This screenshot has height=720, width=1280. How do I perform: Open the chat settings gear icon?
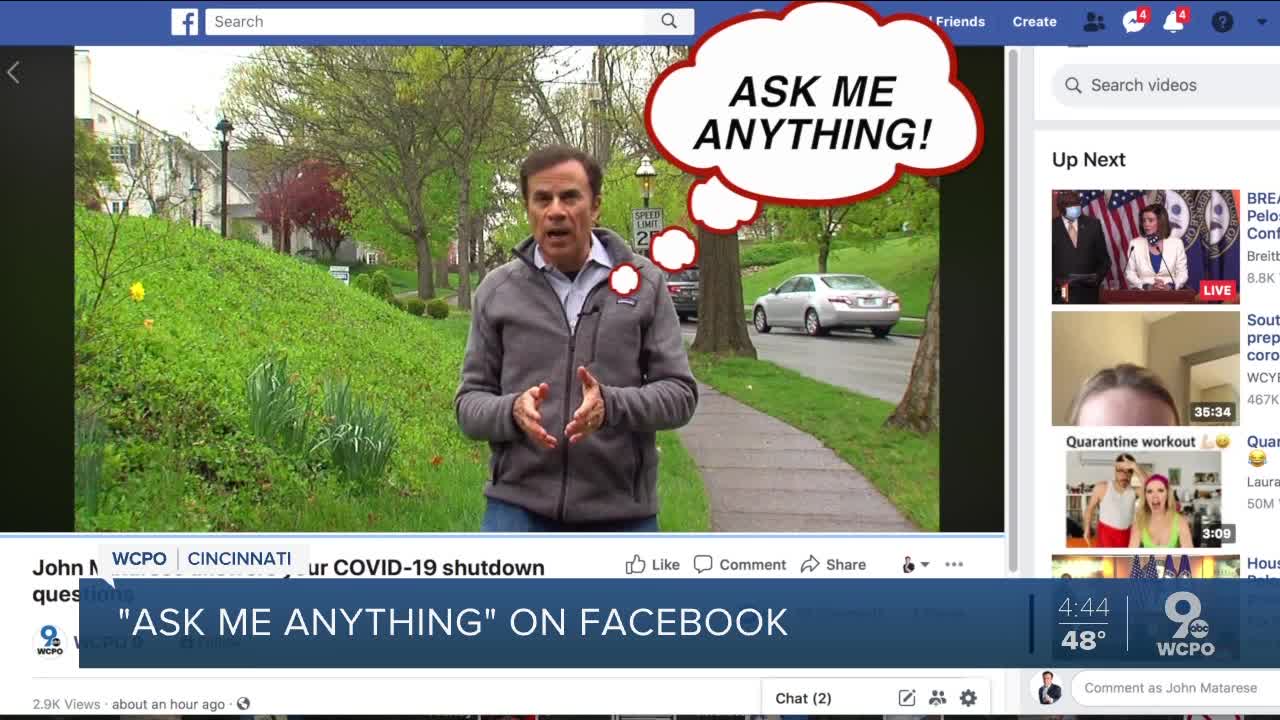click(x=968, y=698)
